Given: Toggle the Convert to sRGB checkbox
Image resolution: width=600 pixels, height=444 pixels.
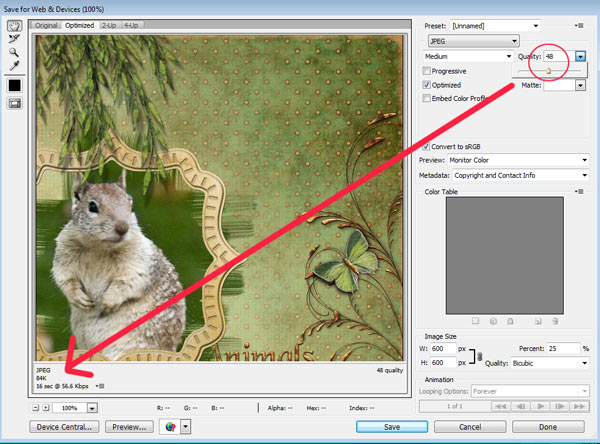Looking at the screenshot, I should coord(427,146).
